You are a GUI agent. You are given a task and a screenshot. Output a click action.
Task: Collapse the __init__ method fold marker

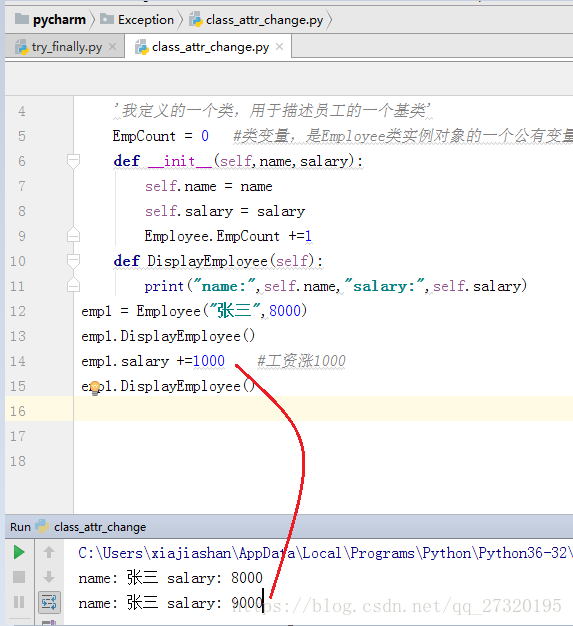pyautogui.click(x=73, y=161)
